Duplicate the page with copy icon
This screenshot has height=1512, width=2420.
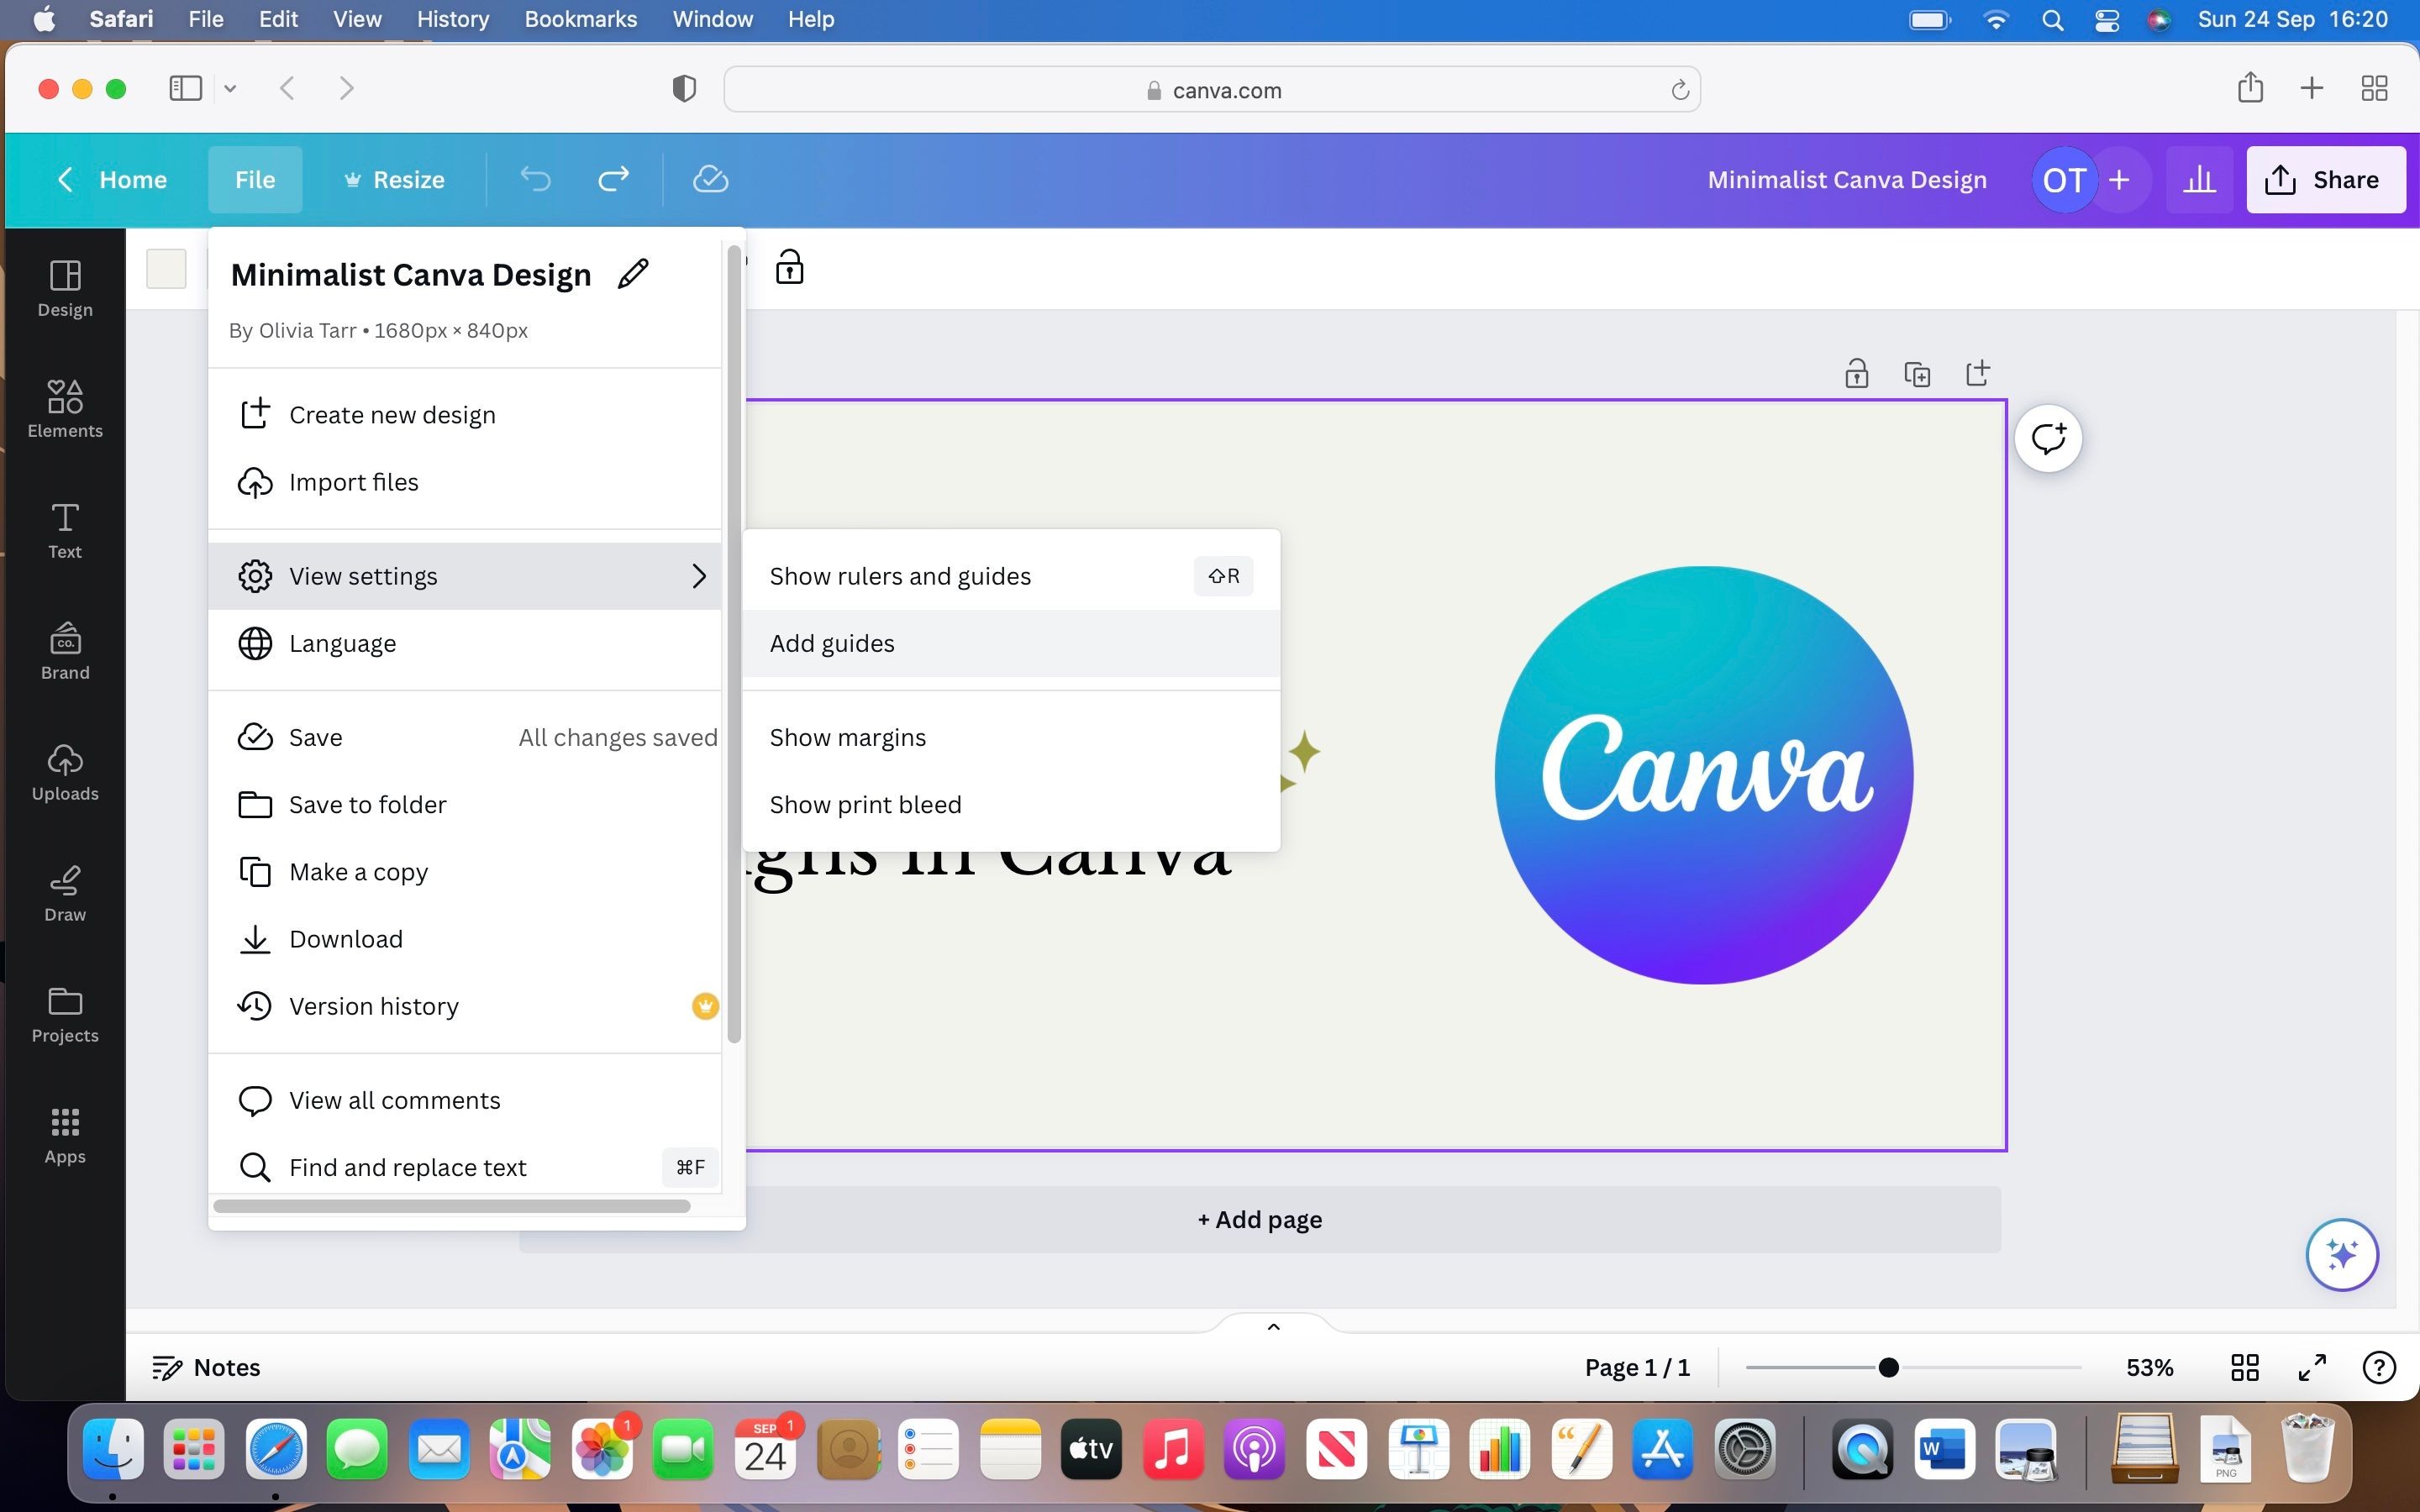(x=1917, y=373)
